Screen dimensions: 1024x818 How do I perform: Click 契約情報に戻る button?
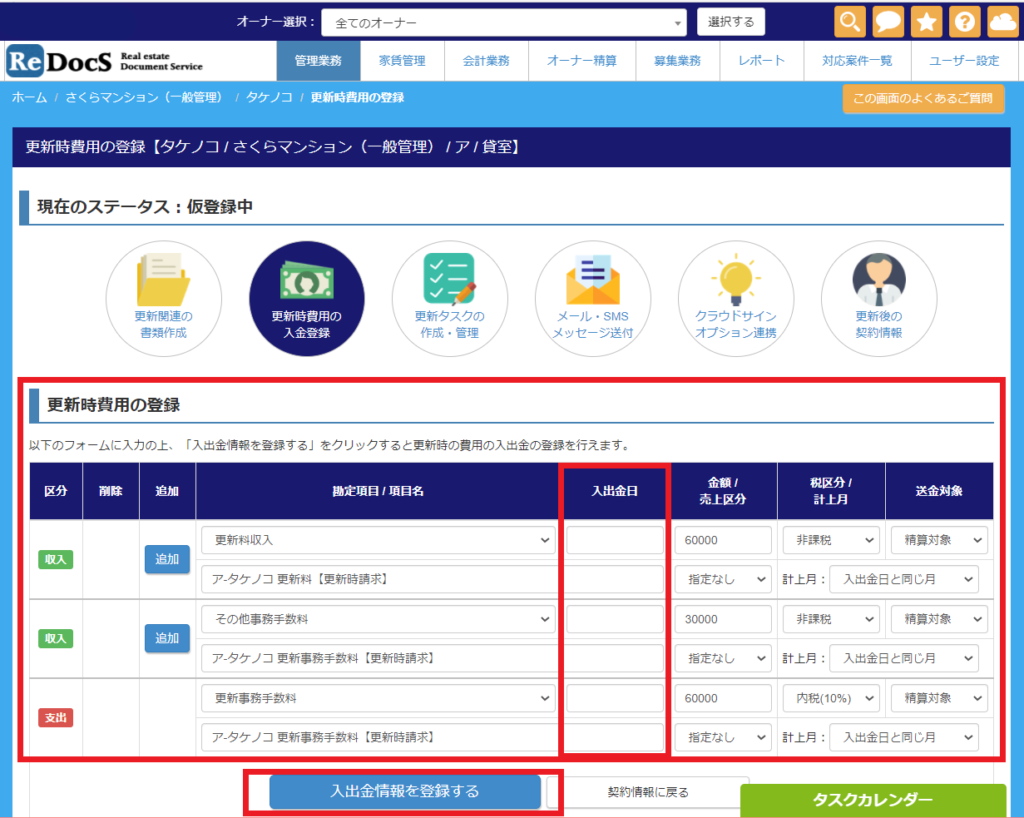coord(648,792)
